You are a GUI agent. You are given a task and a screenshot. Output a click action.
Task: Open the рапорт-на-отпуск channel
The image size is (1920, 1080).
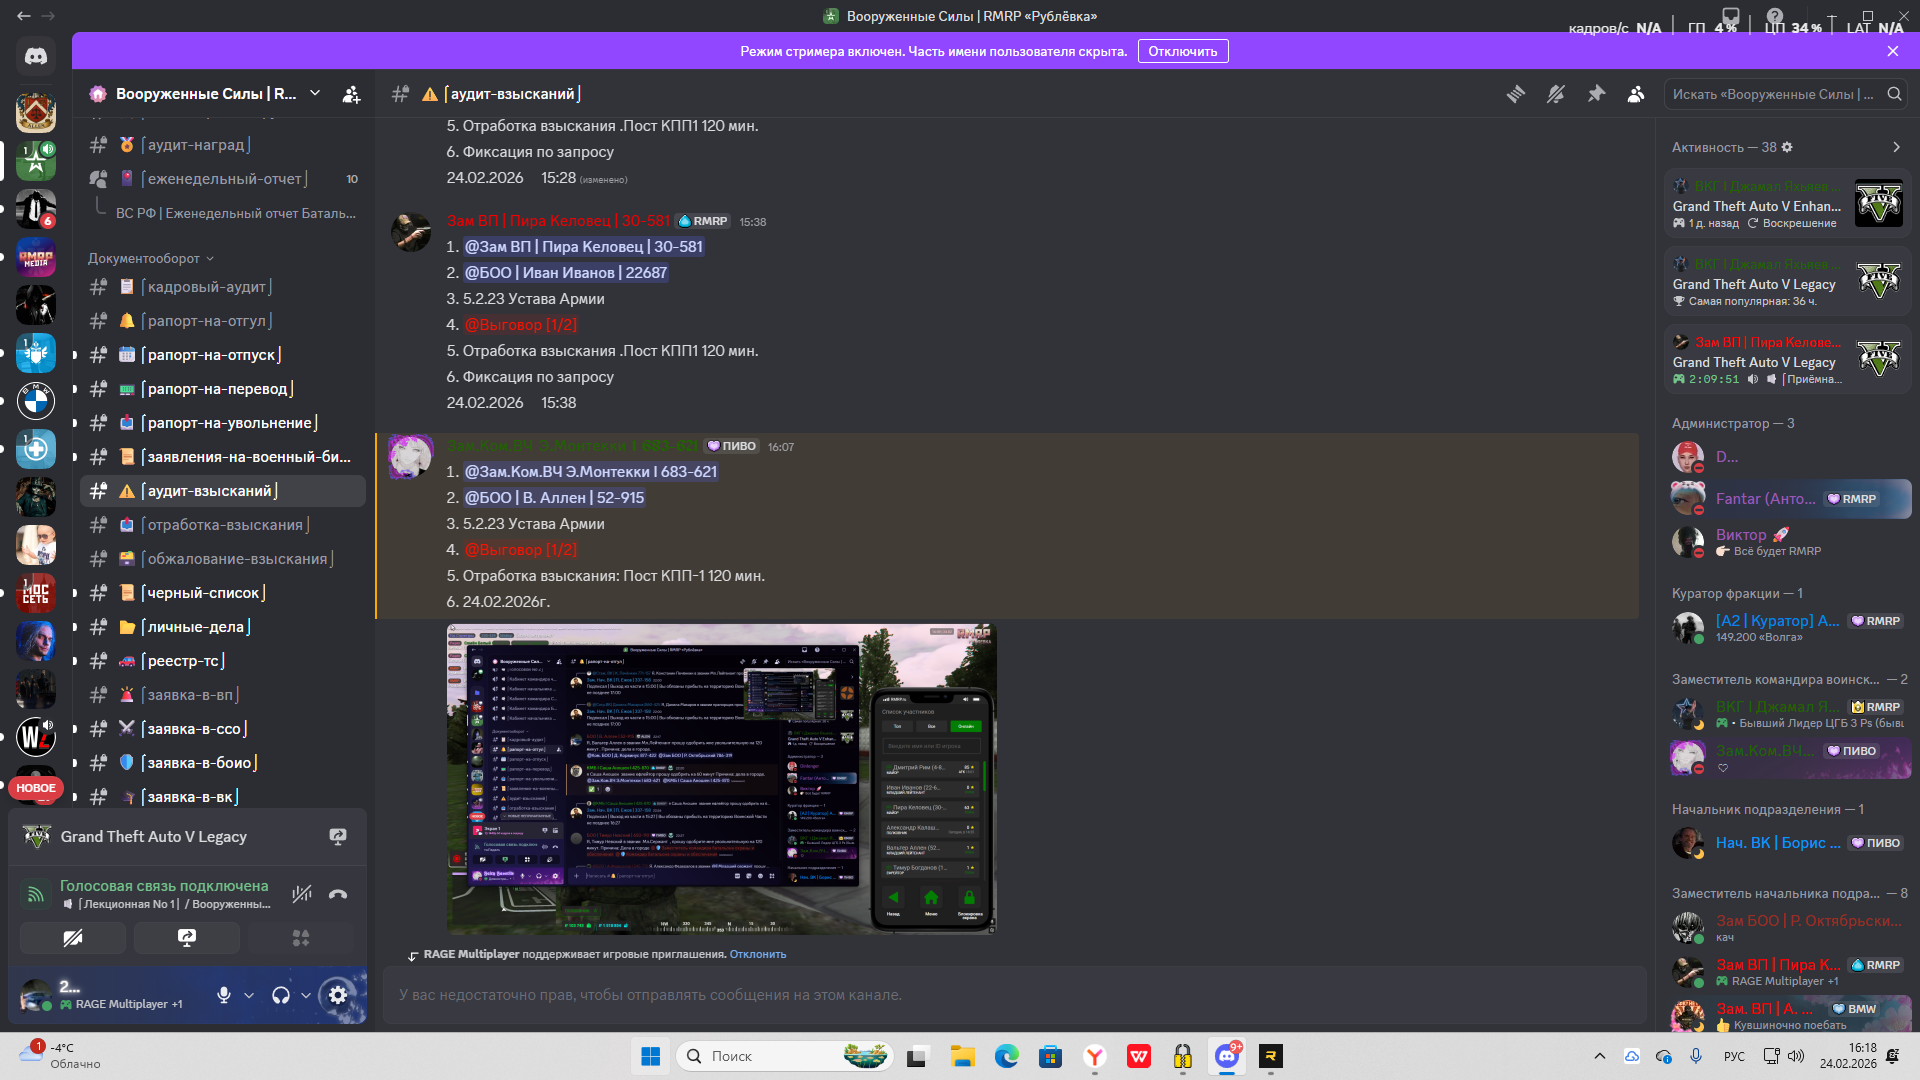click(x=211, y=355)
